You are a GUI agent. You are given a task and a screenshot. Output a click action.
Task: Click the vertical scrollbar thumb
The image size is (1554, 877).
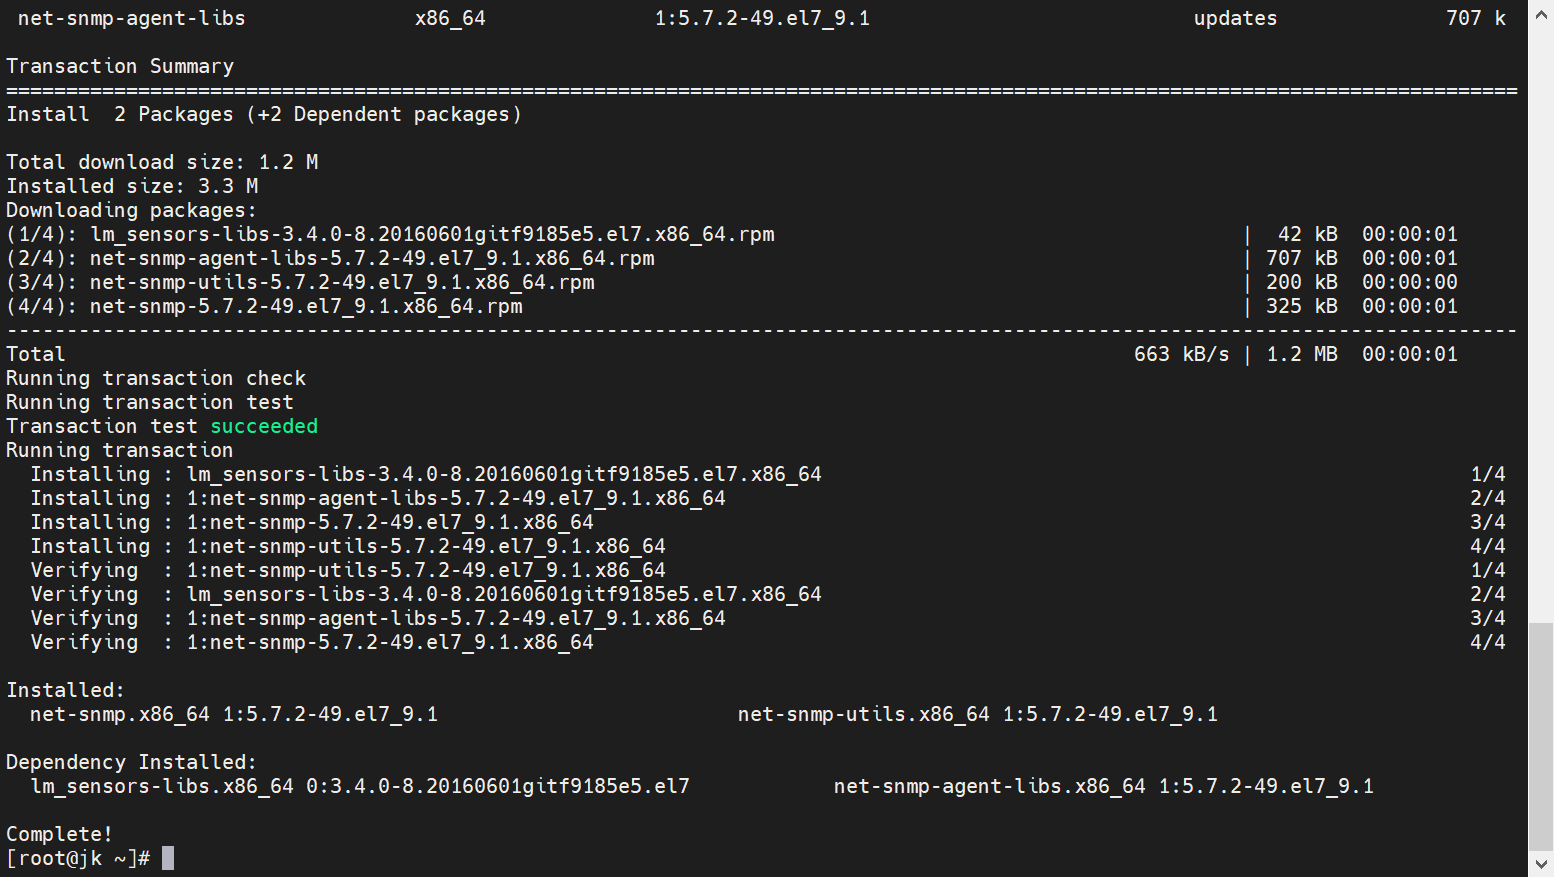pos(1541,735)
